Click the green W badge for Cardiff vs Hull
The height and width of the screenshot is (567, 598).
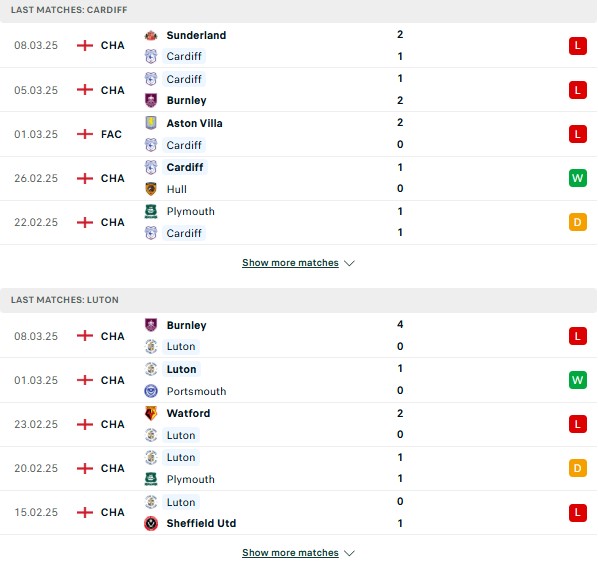[577, 178]
